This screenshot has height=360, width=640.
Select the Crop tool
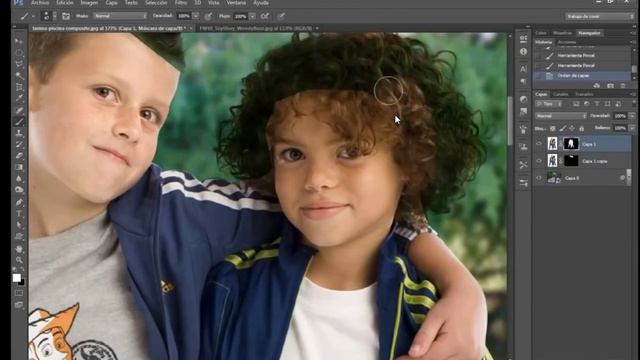coord(19,87)
